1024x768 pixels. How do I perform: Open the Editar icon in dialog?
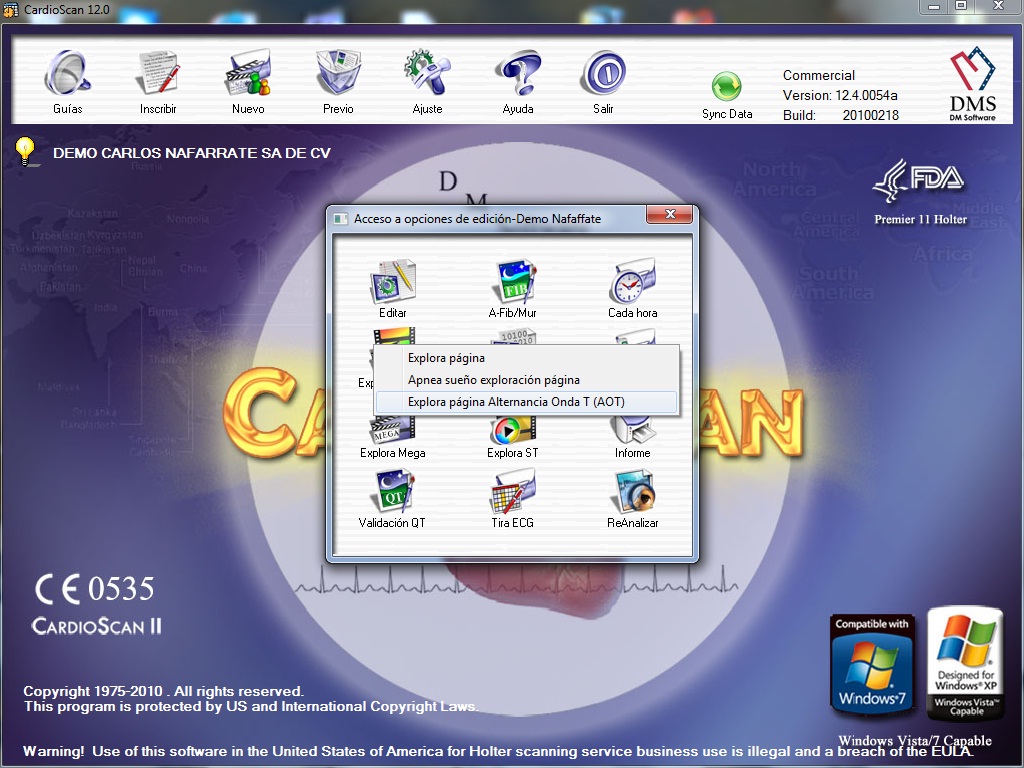tap(392, 281)
